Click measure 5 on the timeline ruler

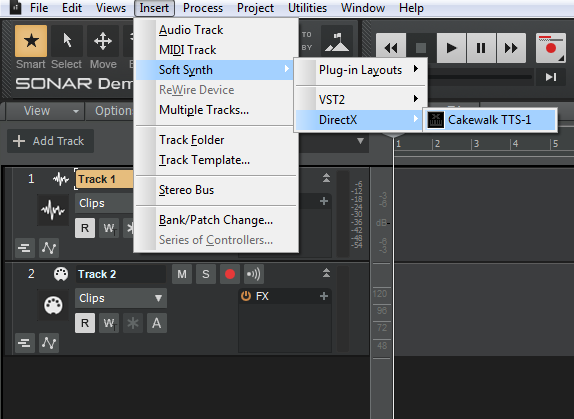click(555, 144)
